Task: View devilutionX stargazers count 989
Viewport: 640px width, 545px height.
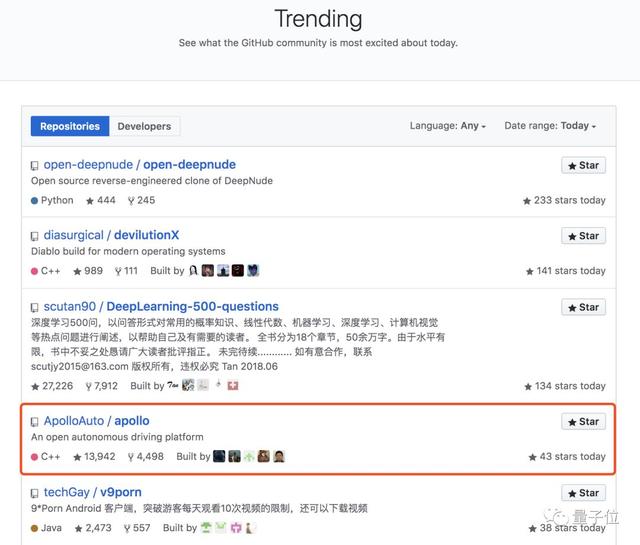Action: (88, 271)
